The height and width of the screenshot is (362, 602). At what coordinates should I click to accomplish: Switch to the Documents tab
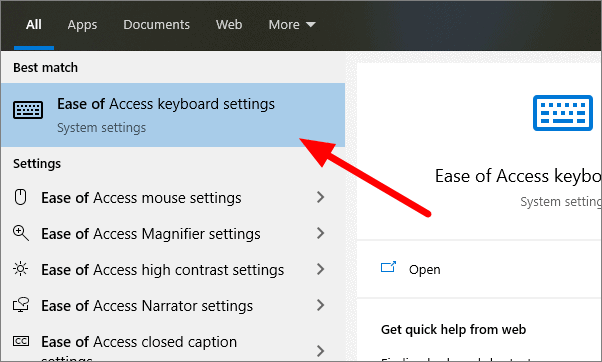(156, 25)
